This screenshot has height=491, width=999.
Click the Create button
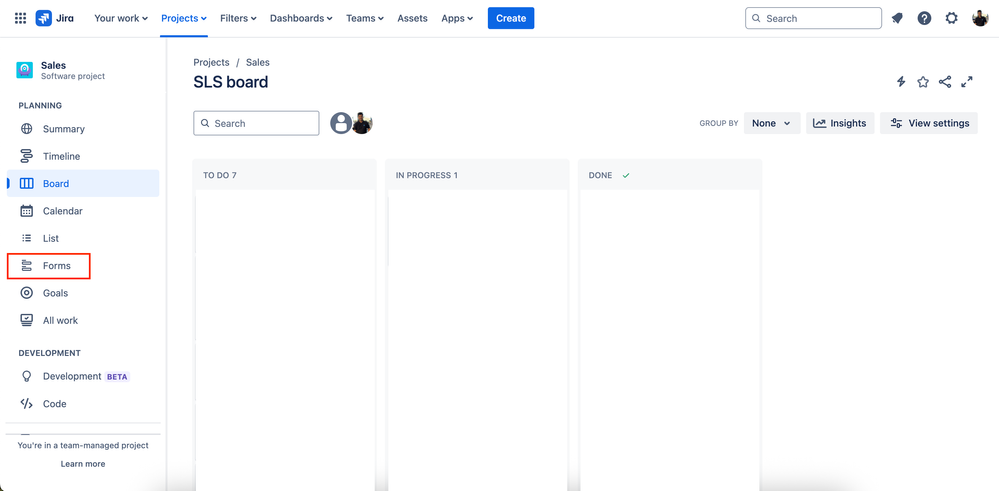pos(511,18)
